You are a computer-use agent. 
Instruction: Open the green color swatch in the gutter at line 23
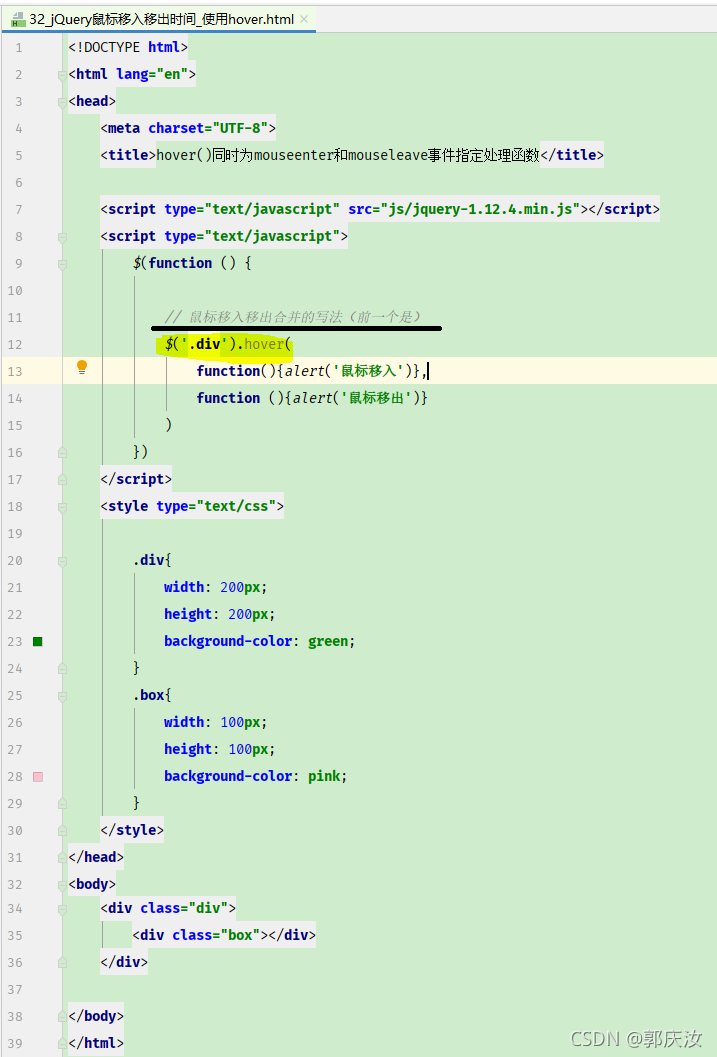pos(38,641)
